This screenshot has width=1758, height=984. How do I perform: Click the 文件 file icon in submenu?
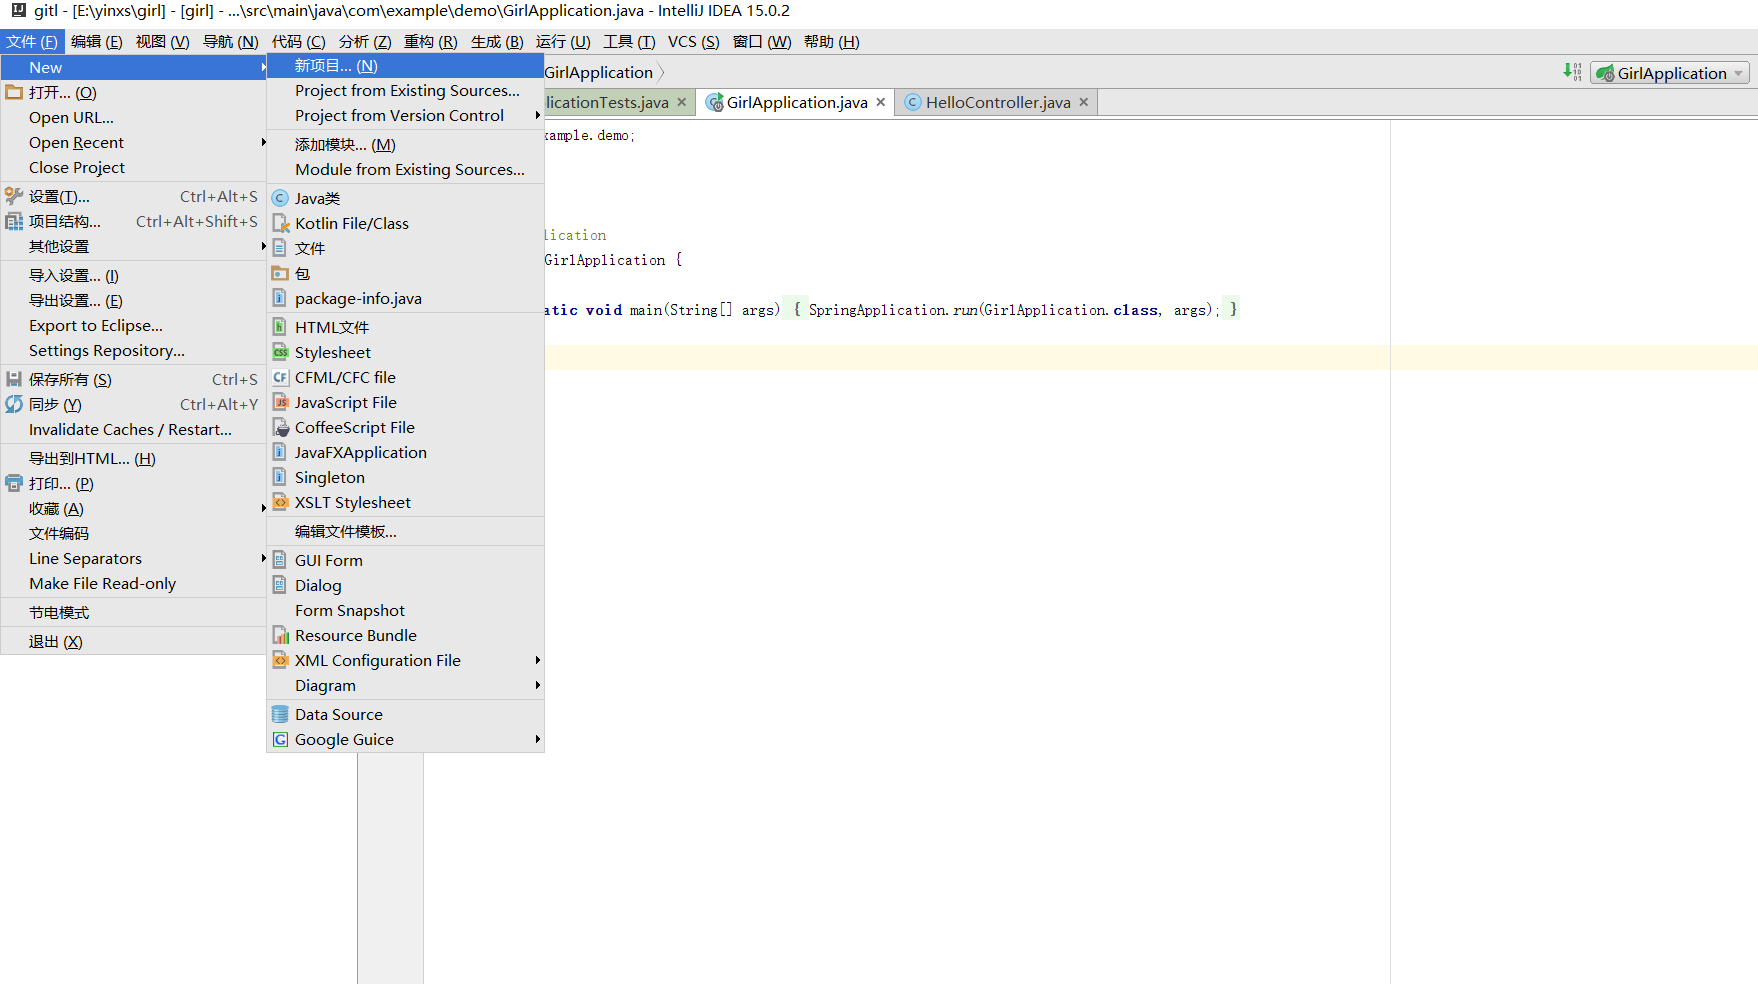tap(280, 248)
